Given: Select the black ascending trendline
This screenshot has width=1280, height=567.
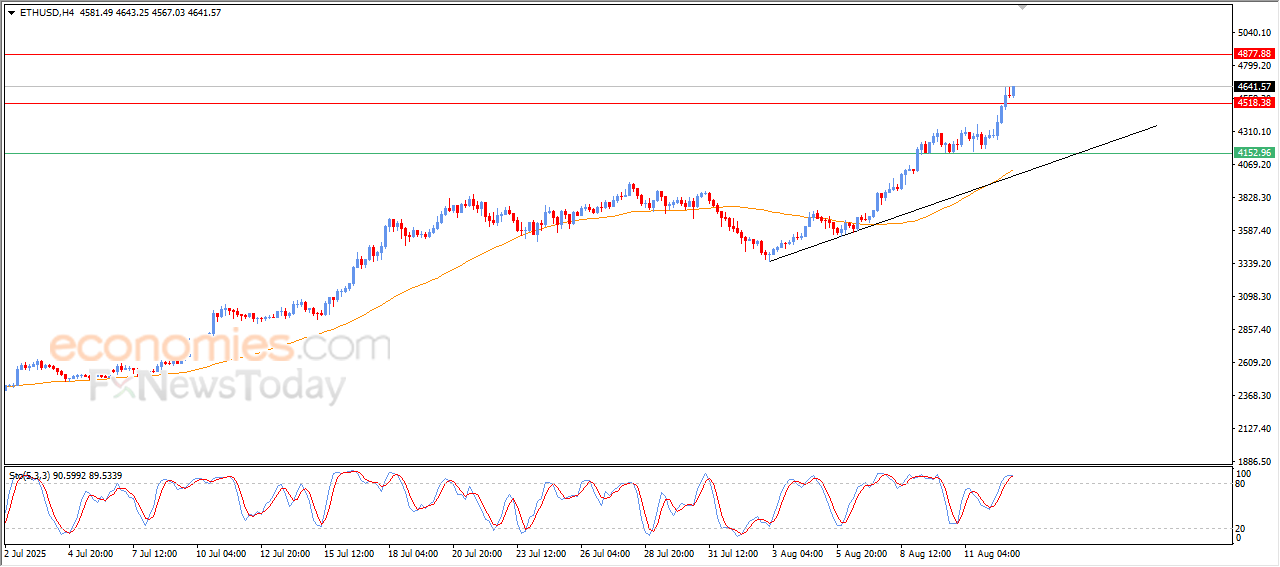Looking at the screenshot, I should click(962, 193).
